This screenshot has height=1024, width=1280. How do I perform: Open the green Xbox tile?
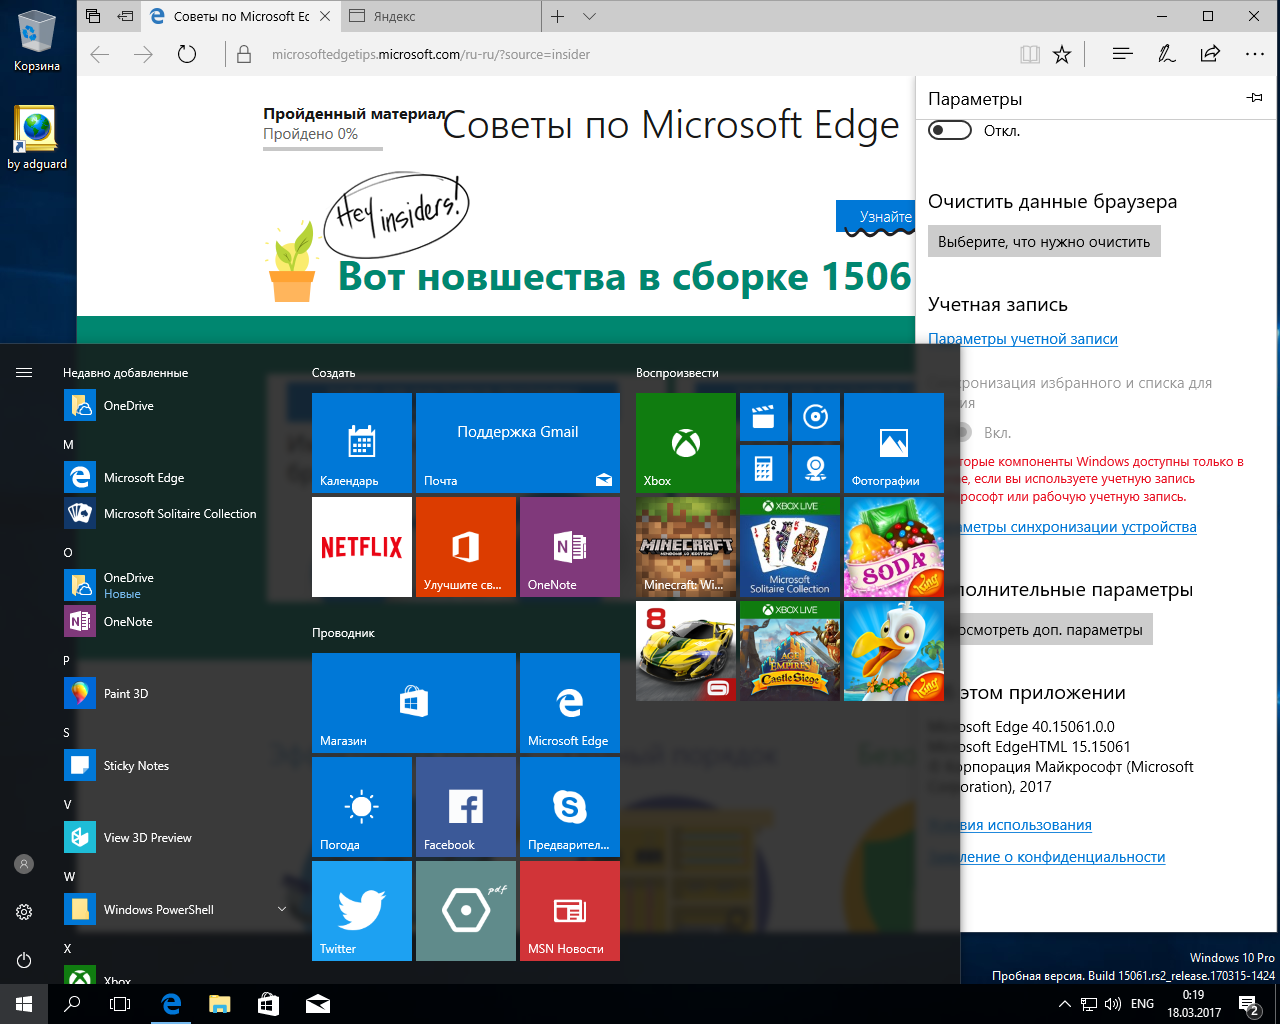coord(686,443)
